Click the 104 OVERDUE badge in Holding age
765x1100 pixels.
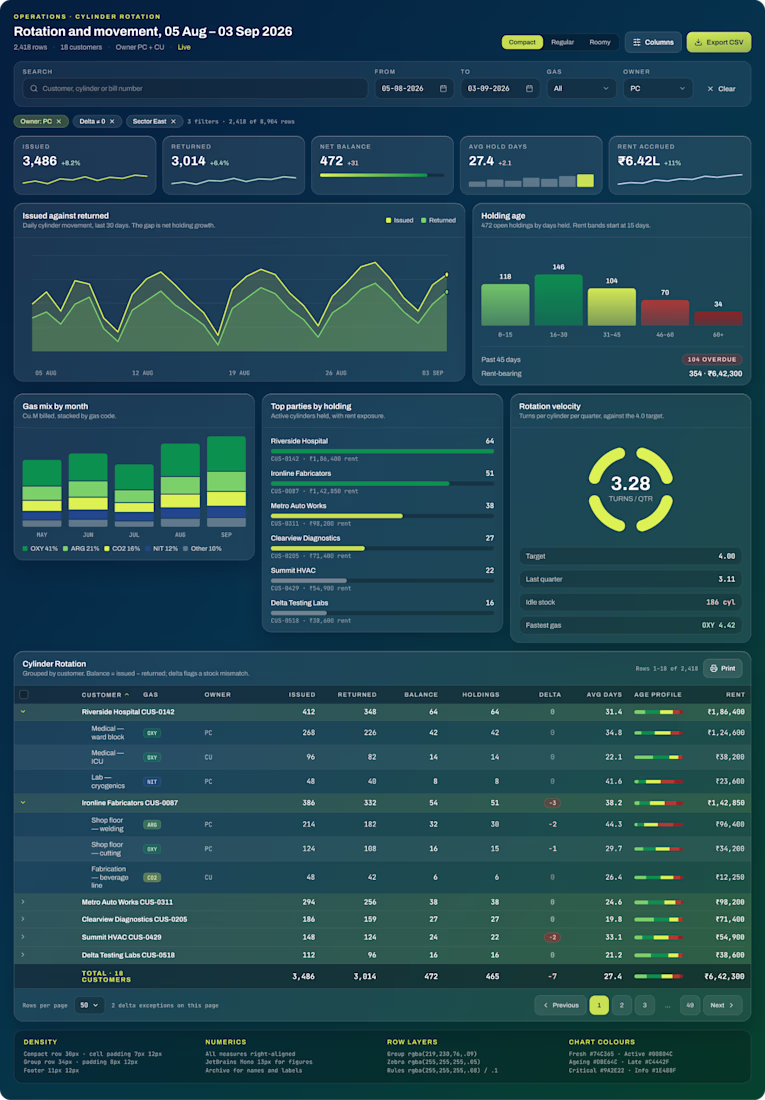[x=712, y=359]
